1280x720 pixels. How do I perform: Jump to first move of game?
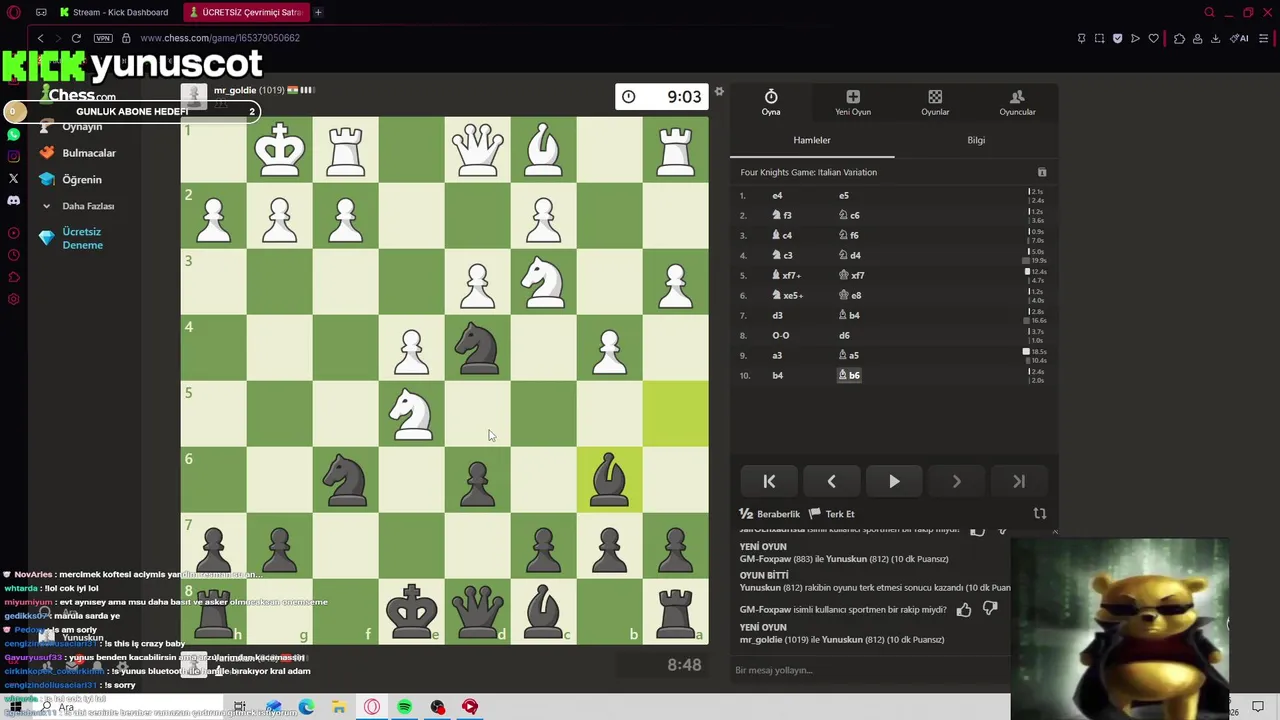click(769, 481)
